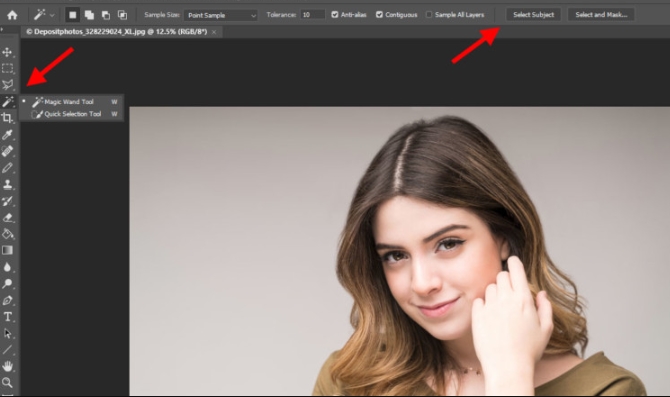The image size is (670, 397).
Task: Select the Rectangular Marquee tool
Action: click(x=7, y=68)
